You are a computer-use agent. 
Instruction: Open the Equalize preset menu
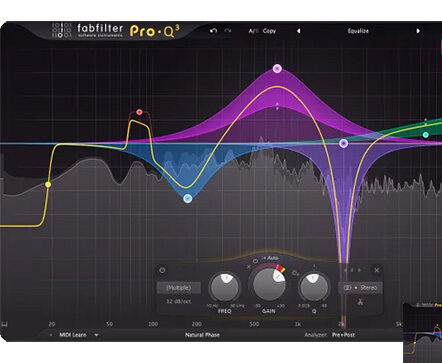pos(358,31)
